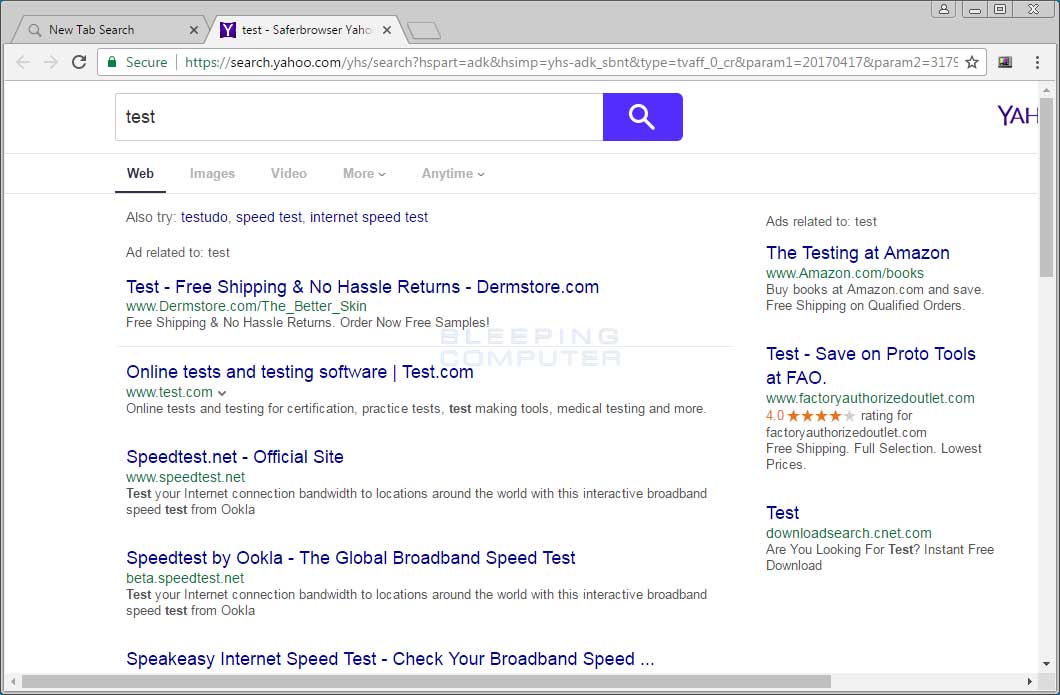Click the 'internet speed test' suggestion
The image size is (1060, 695).
coord(368,217)
